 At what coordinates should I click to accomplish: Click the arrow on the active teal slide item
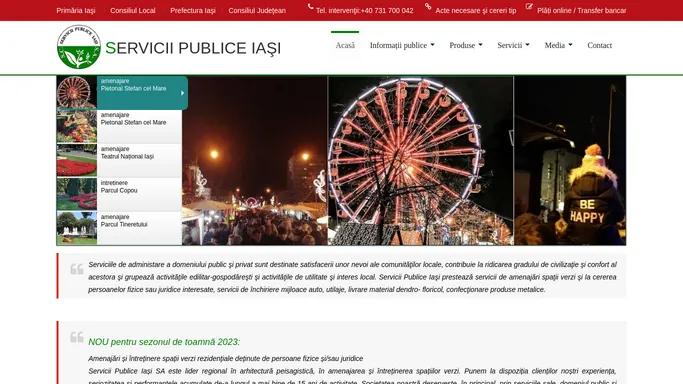[x=183, y=93]
